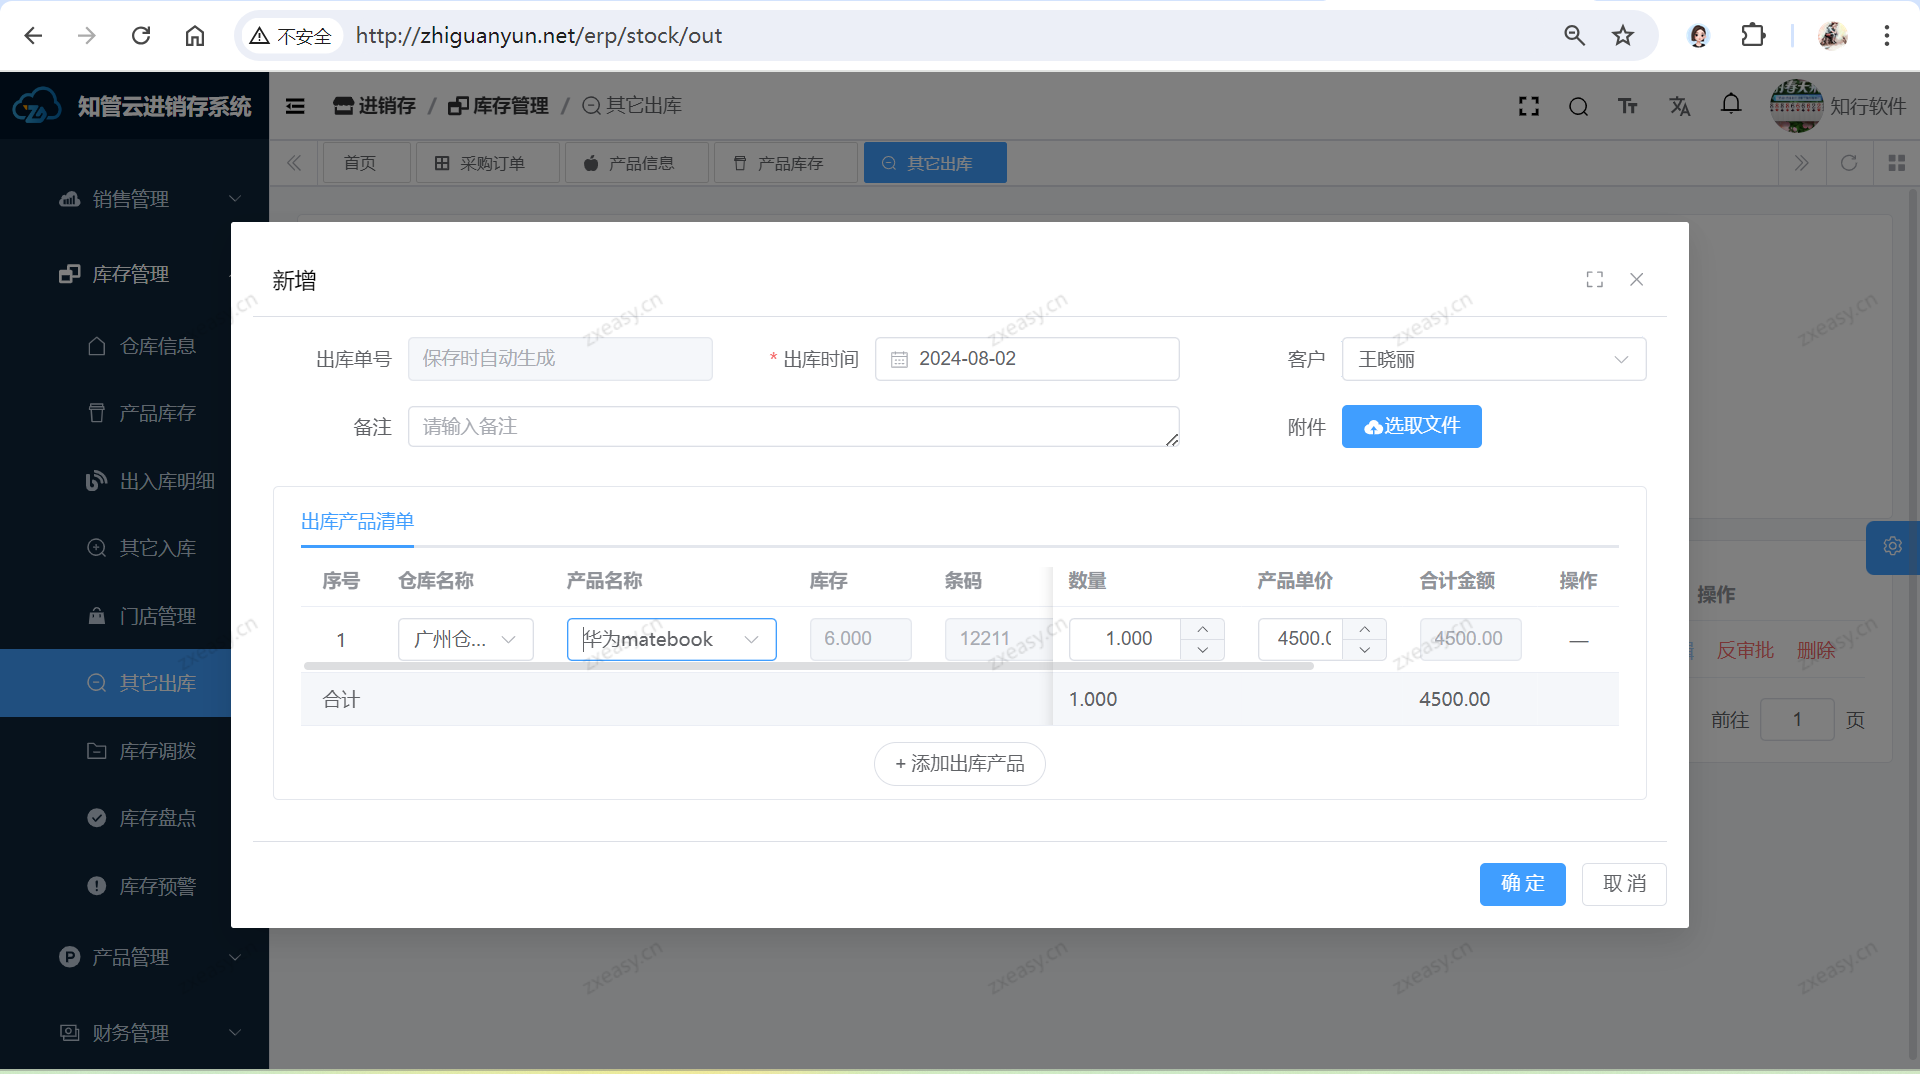Increase the 数量 quantity with up arrow

tap(1202, 629)
